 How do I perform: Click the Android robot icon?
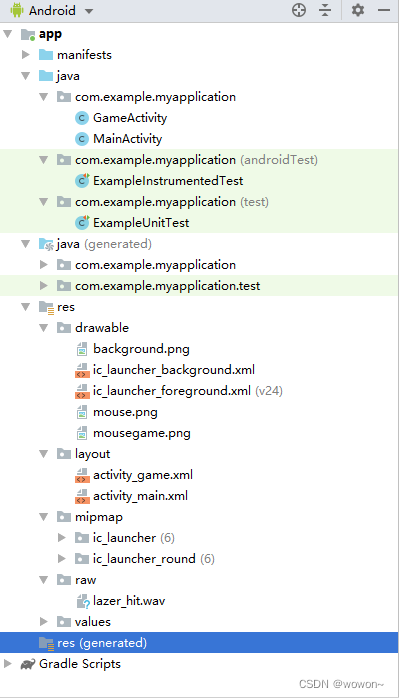coord(17,10)
